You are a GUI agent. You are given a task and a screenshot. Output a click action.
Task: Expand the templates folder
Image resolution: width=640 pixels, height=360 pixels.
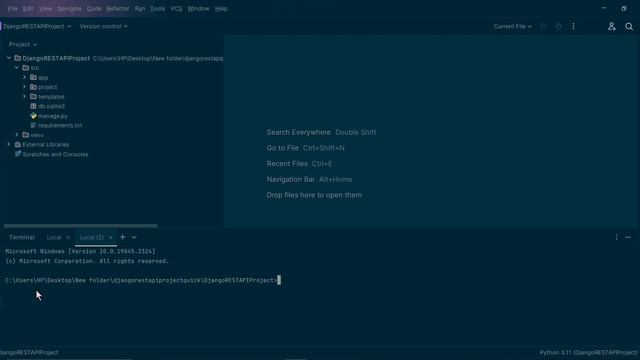click(24, 96)
